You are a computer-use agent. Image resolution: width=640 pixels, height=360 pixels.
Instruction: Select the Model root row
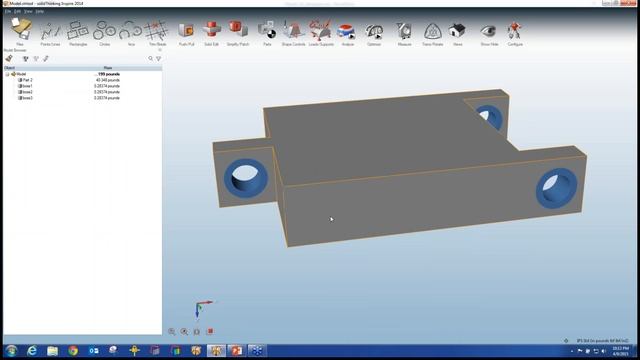(x=82, y=74)
